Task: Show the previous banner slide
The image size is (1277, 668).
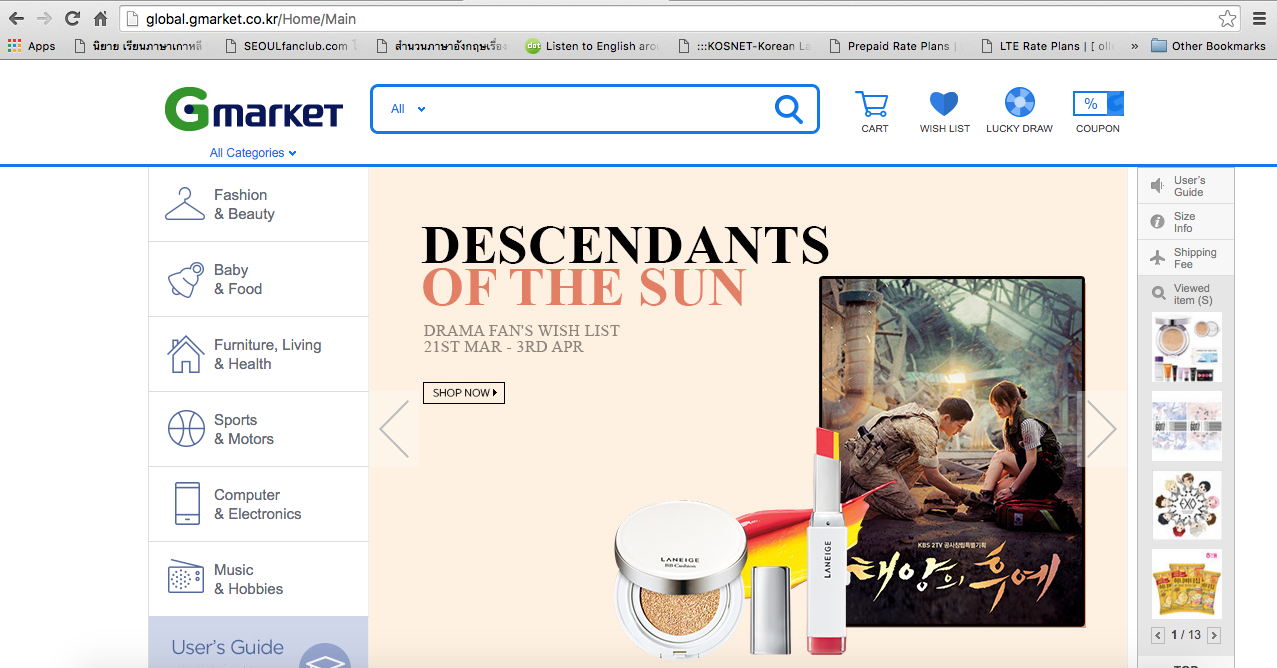Action: click(x=394, y=429)
